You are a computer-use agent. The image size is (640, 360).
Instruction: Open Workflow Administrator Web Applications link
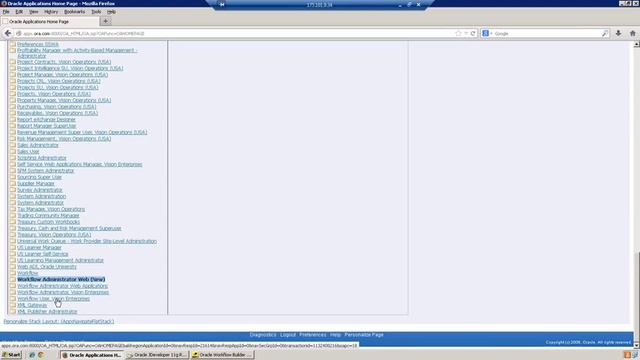point(62,286)
